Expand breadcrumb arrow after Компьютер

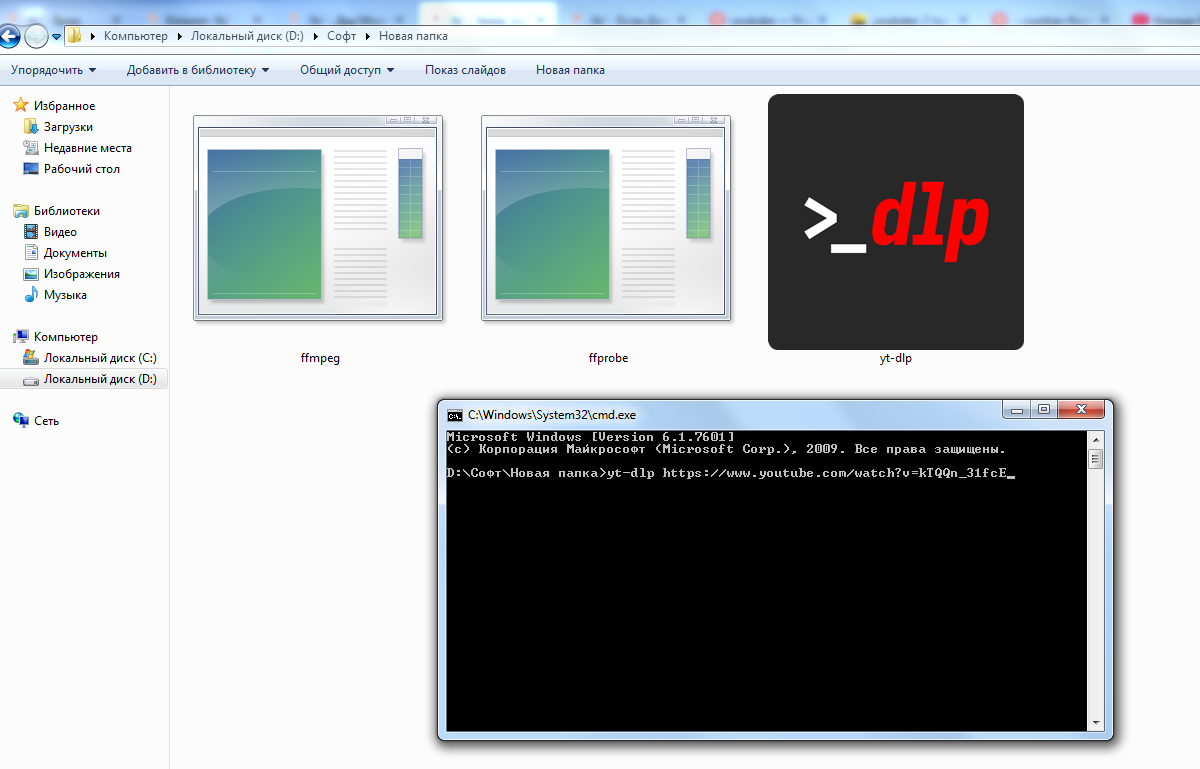180,36
